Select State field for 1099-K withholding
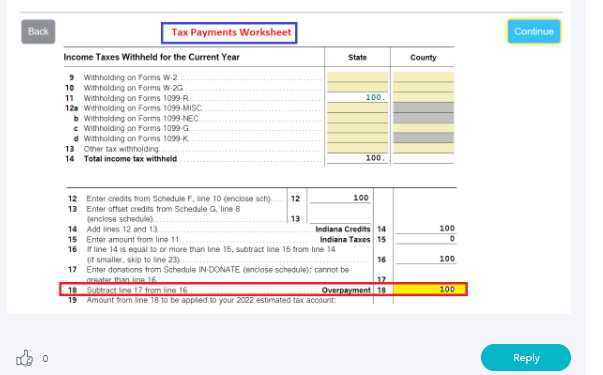603x375 pixels. [x=357, y=138]
